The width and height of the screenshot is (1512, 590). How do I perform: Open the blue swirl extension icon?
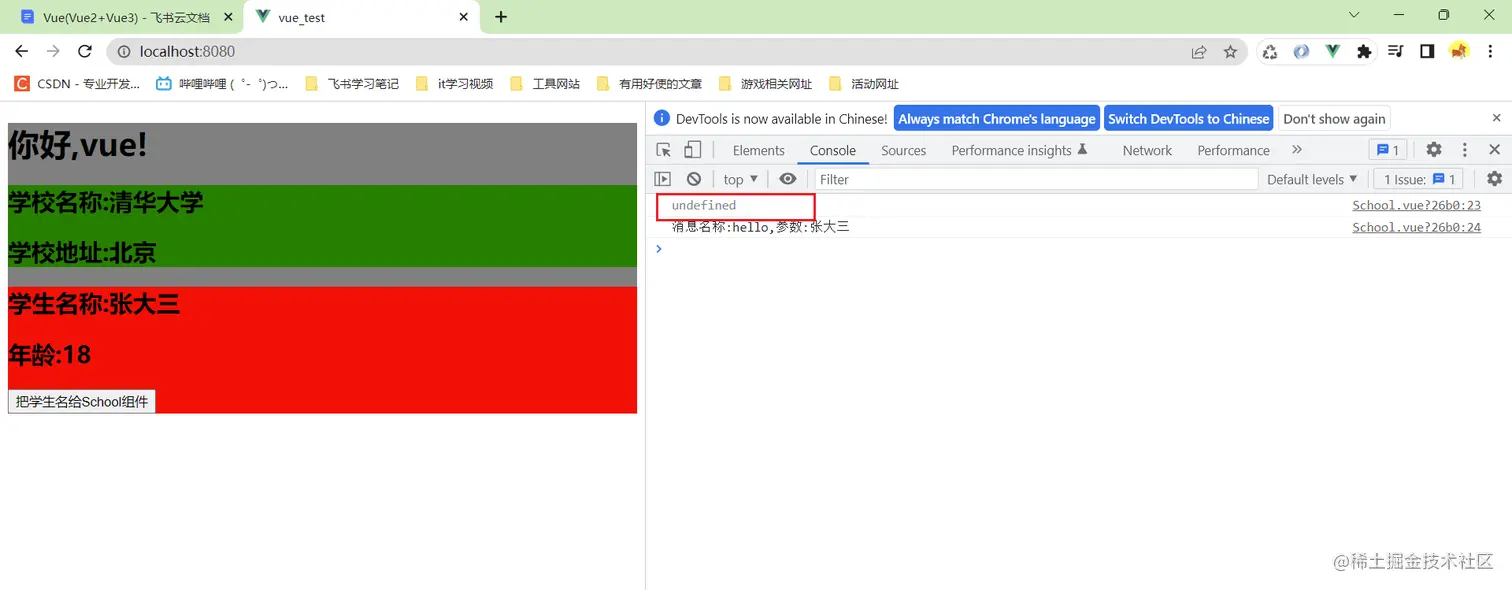(x=1301, y=52)
